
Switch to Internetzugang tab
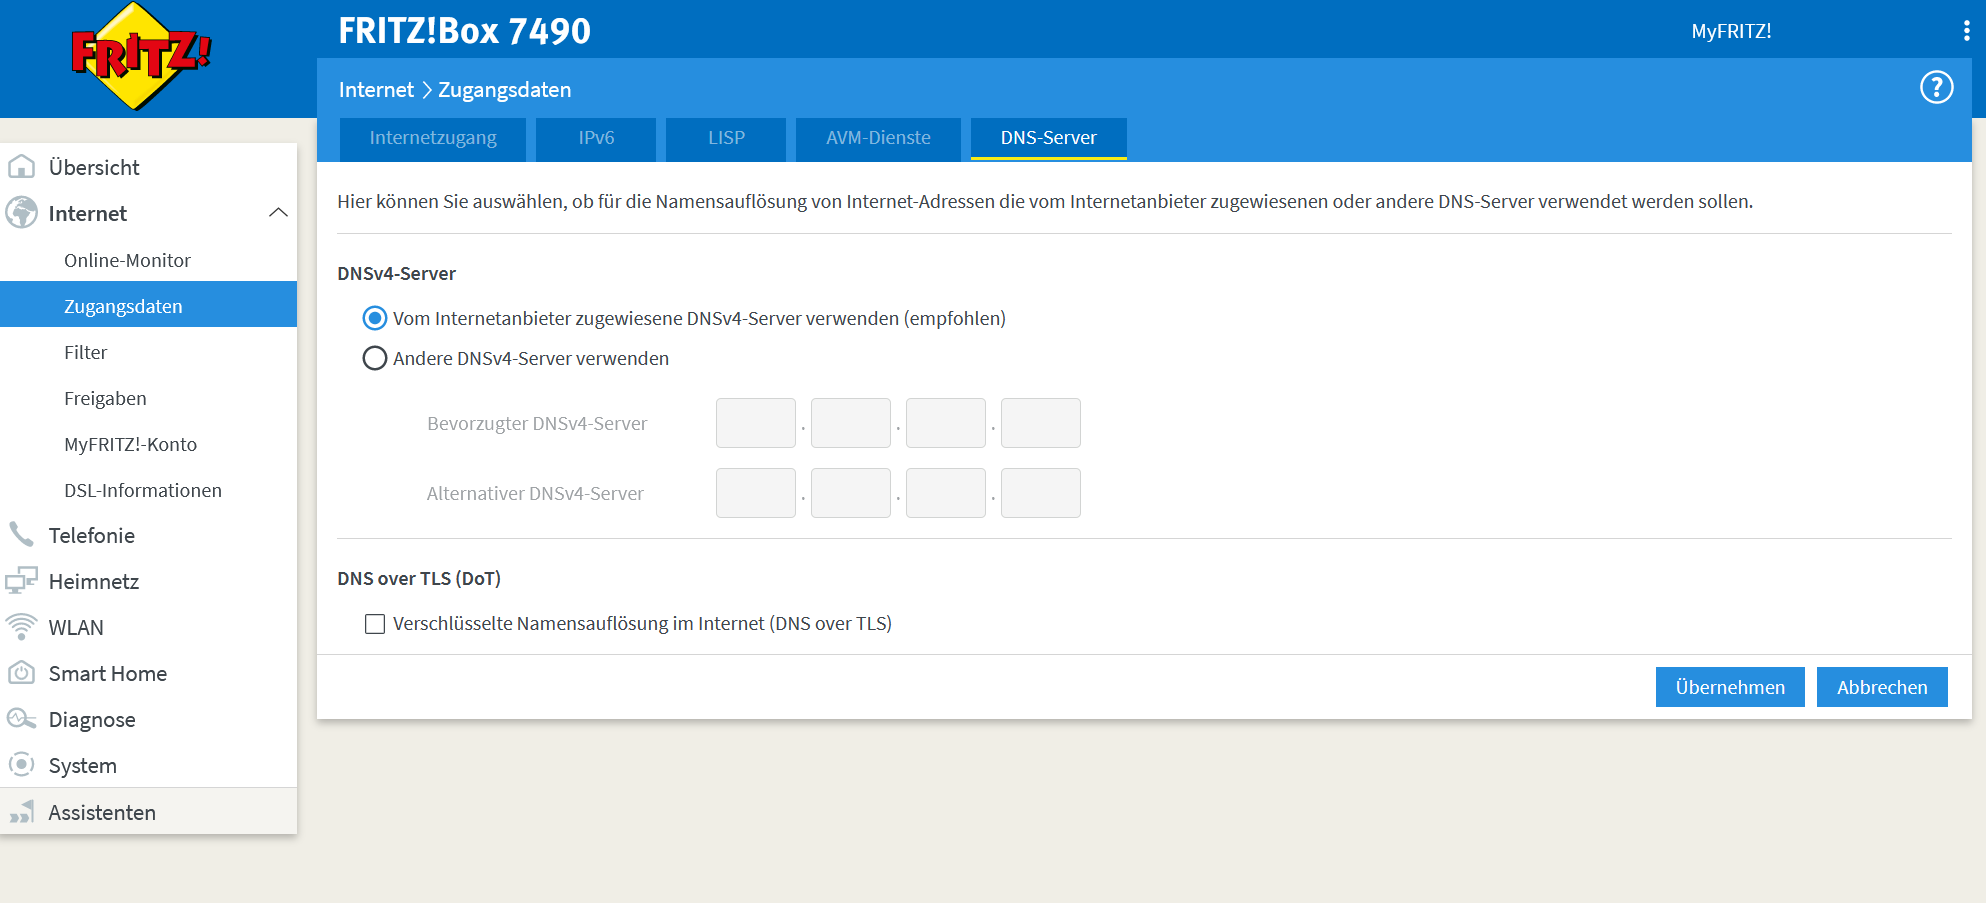[x=433, y=138]
